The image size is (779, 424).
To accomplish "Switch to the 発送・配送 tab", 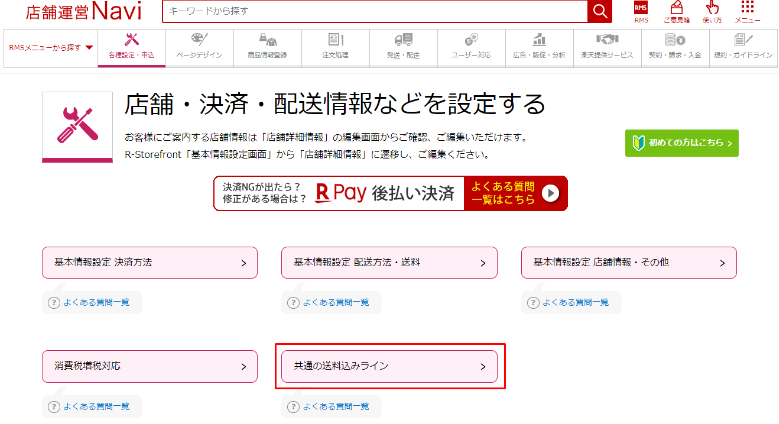I will [x=403, y=48].
